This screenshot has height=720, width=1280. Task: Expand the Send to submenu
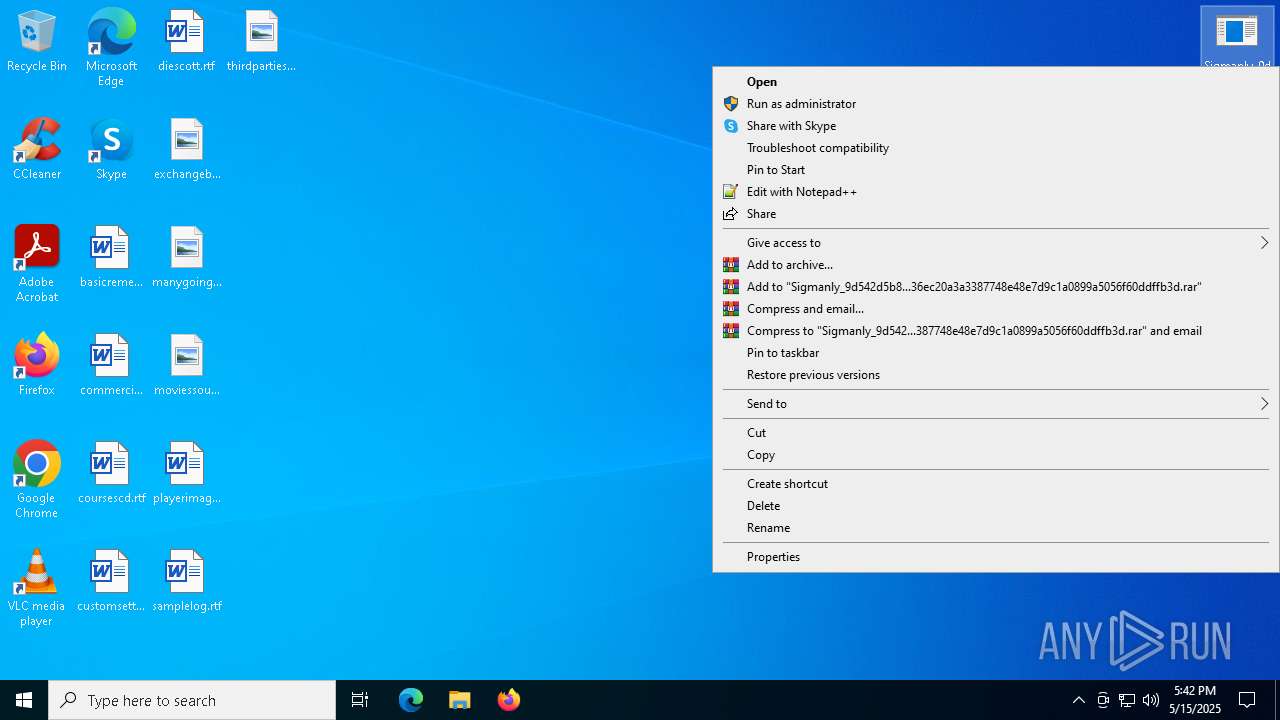coord(996,404)
